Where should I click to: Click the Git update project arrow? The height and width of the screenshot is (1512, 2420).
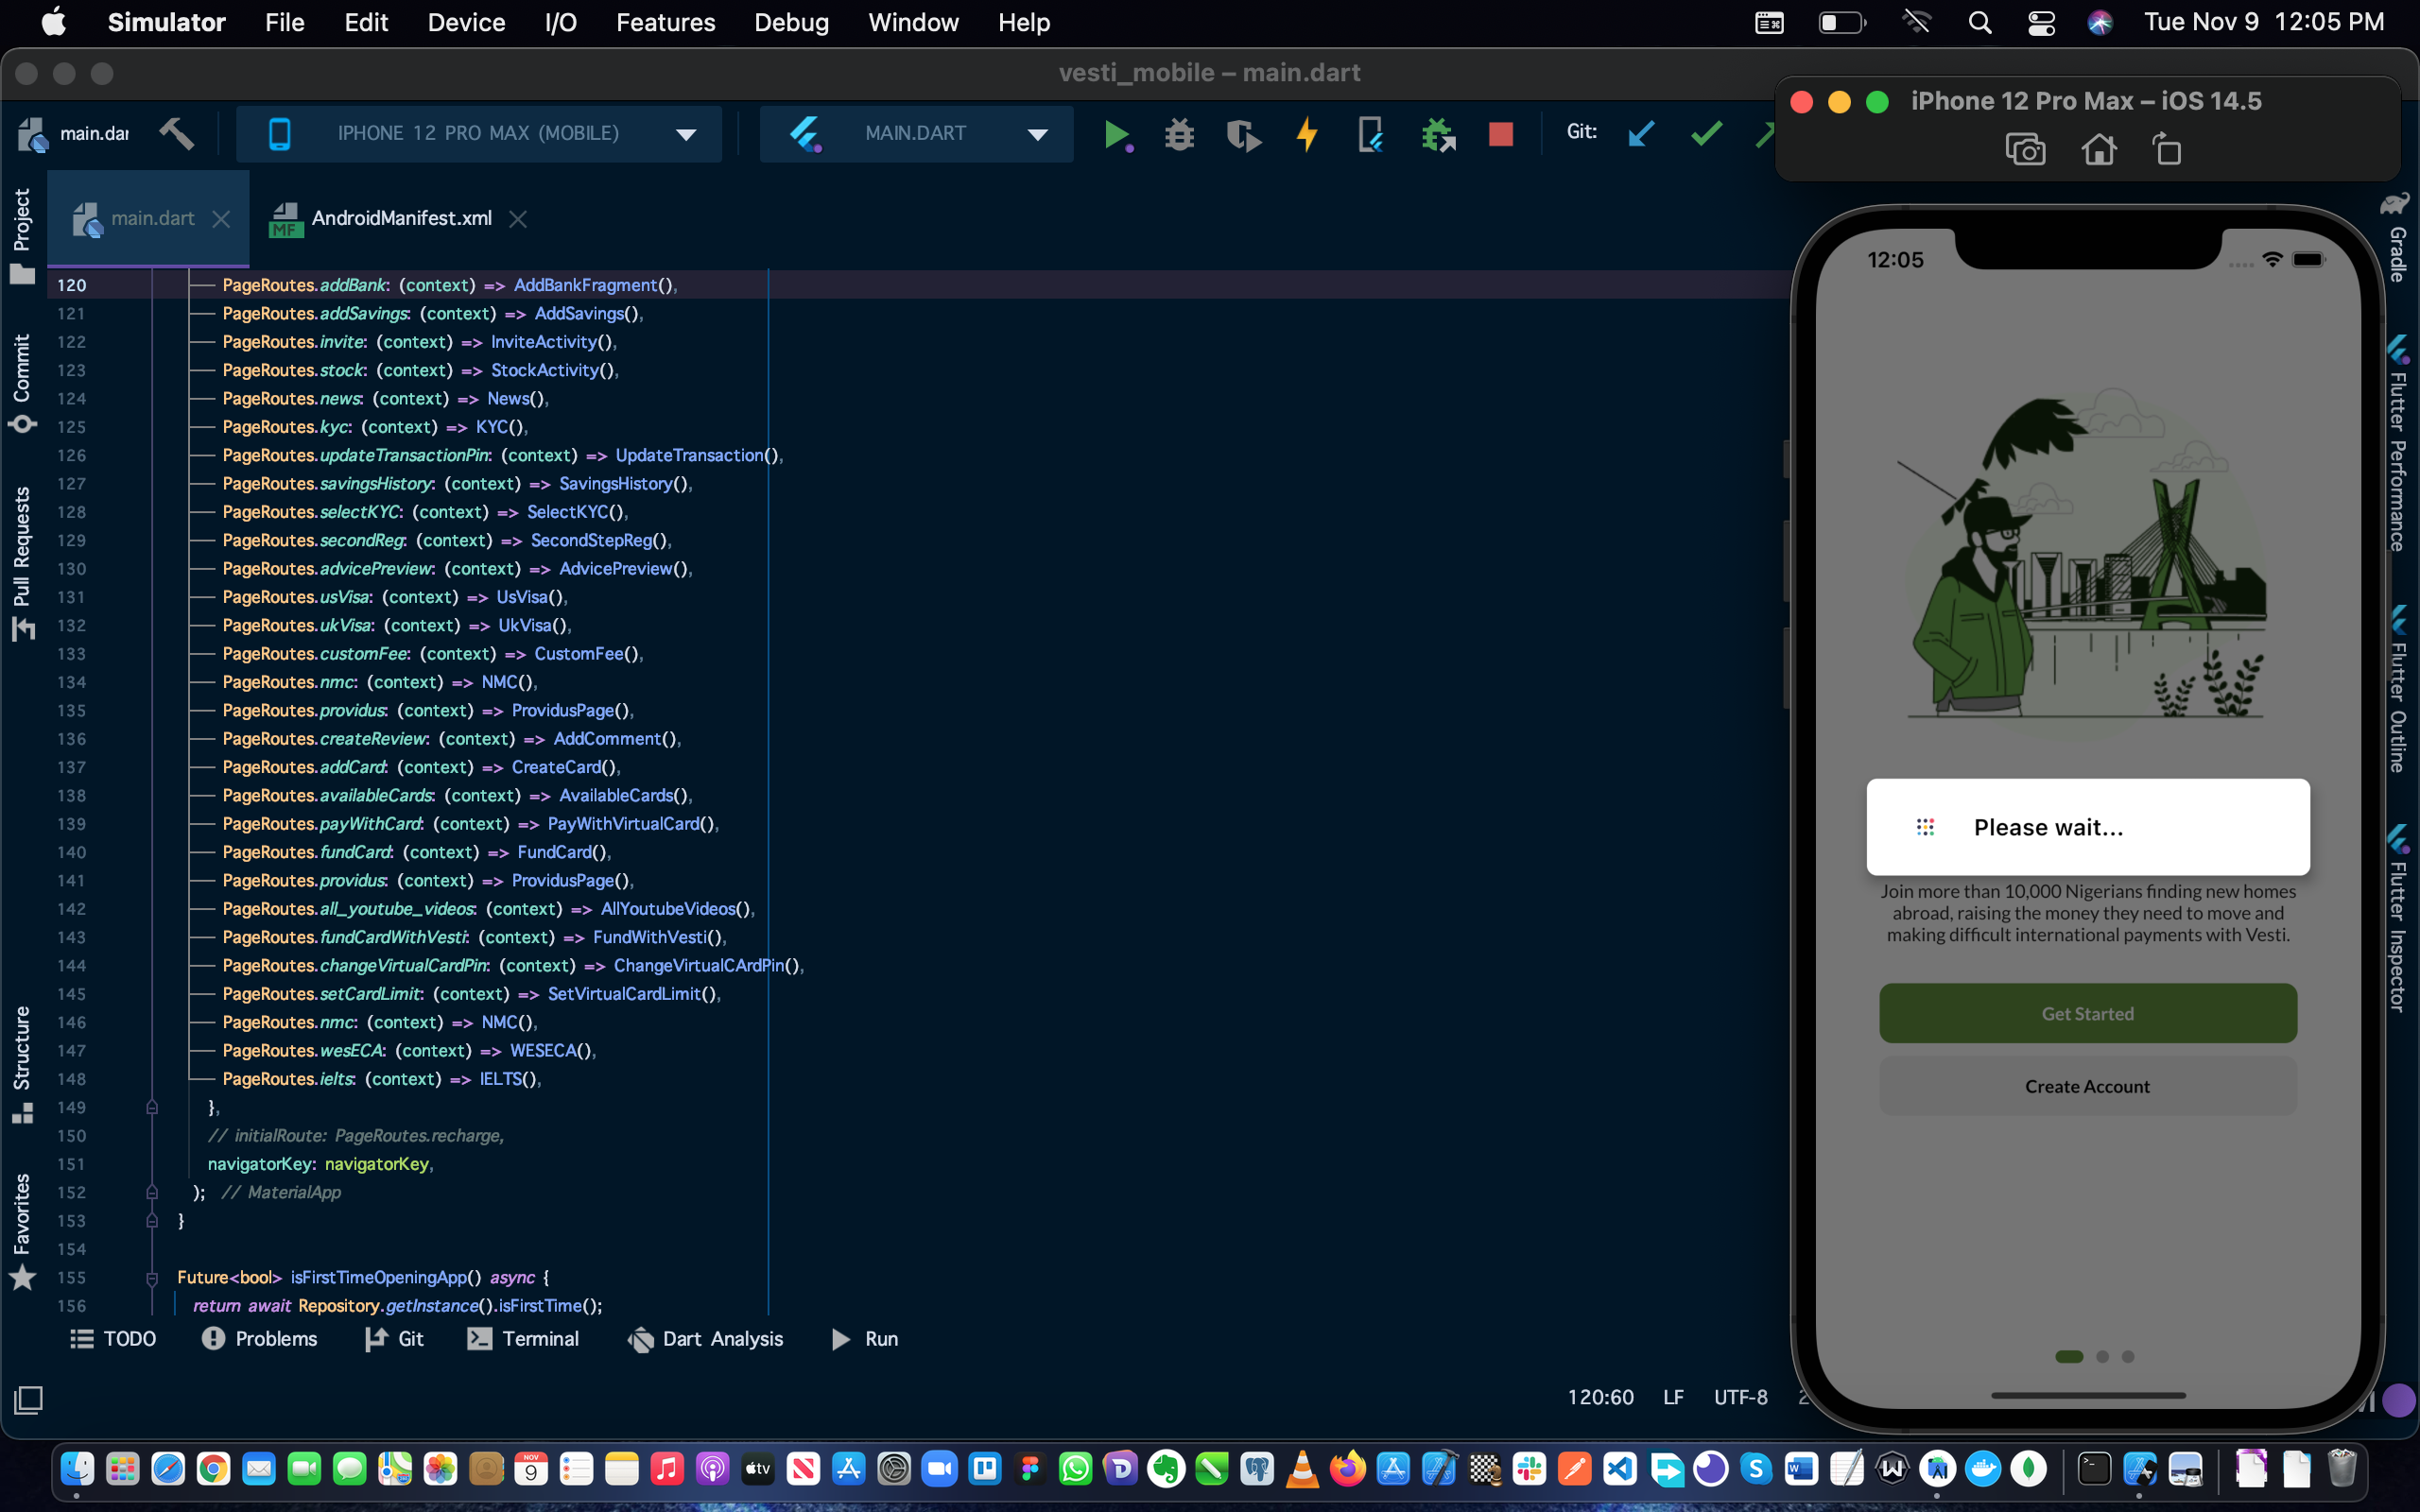(1641, 133)
